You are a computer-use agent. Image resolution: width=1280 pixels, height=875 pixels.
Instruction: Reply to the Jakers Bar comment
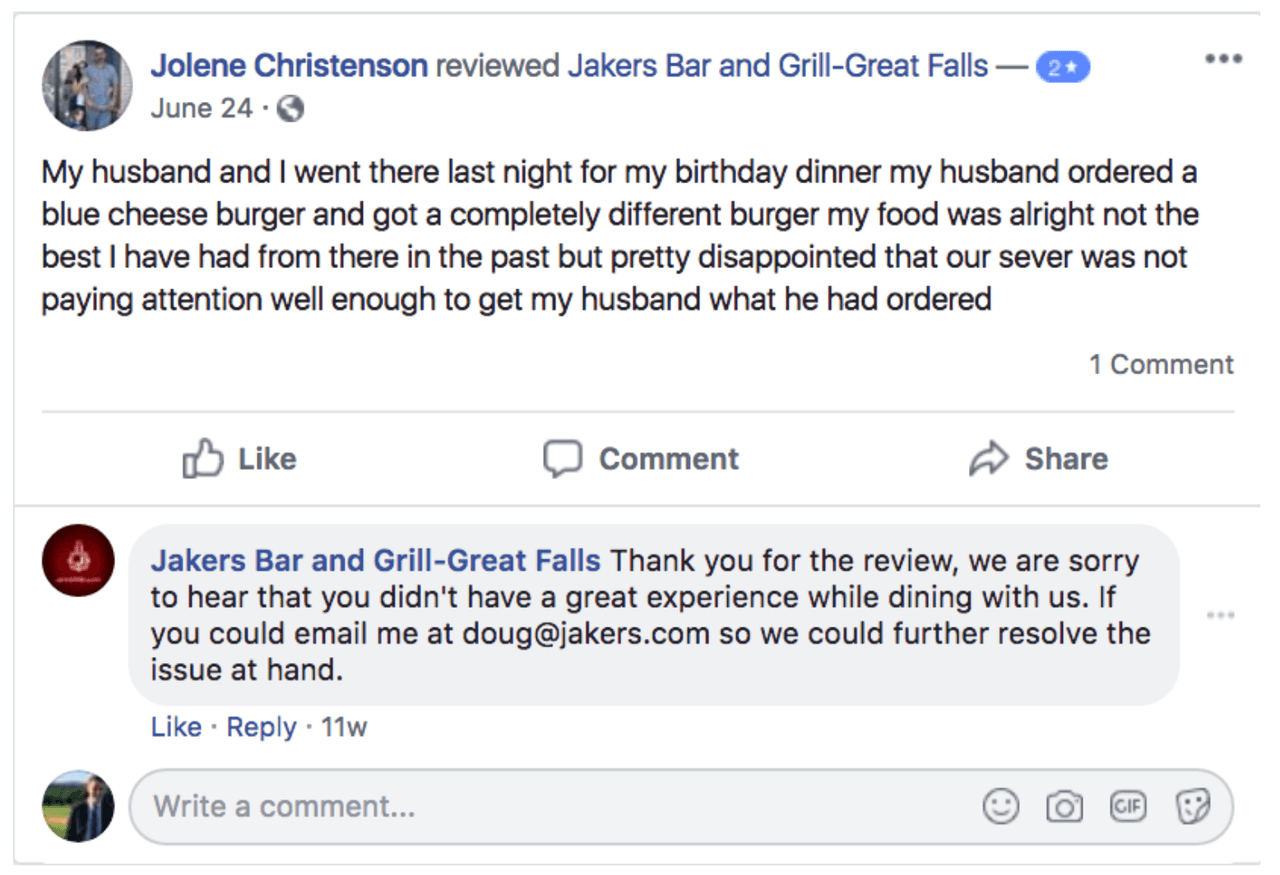(x=261, y=727)
